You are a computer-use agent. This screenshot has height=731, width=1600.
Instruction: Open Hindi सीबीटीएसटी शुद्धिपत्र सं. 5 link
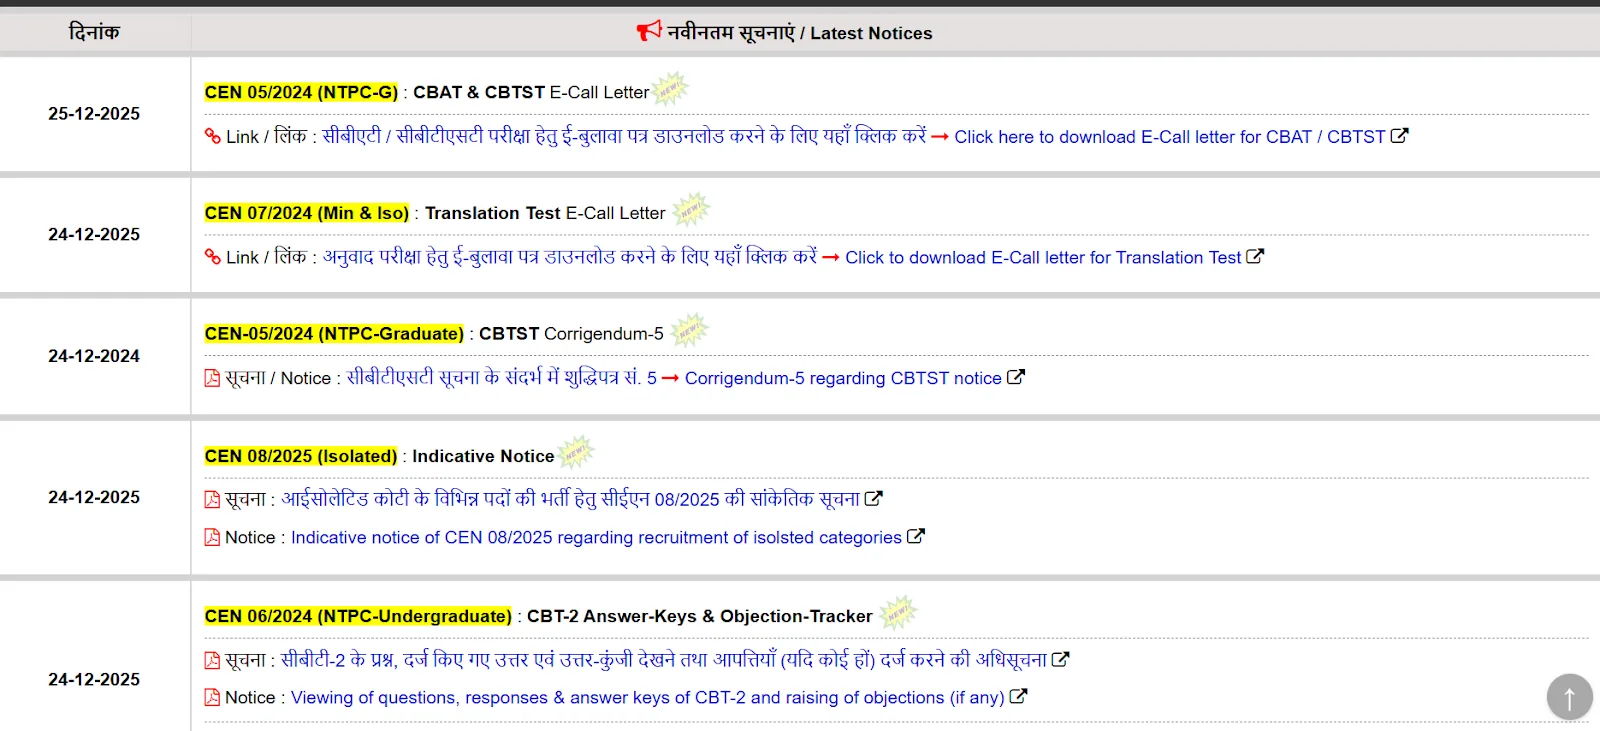[x=501, y=378]
